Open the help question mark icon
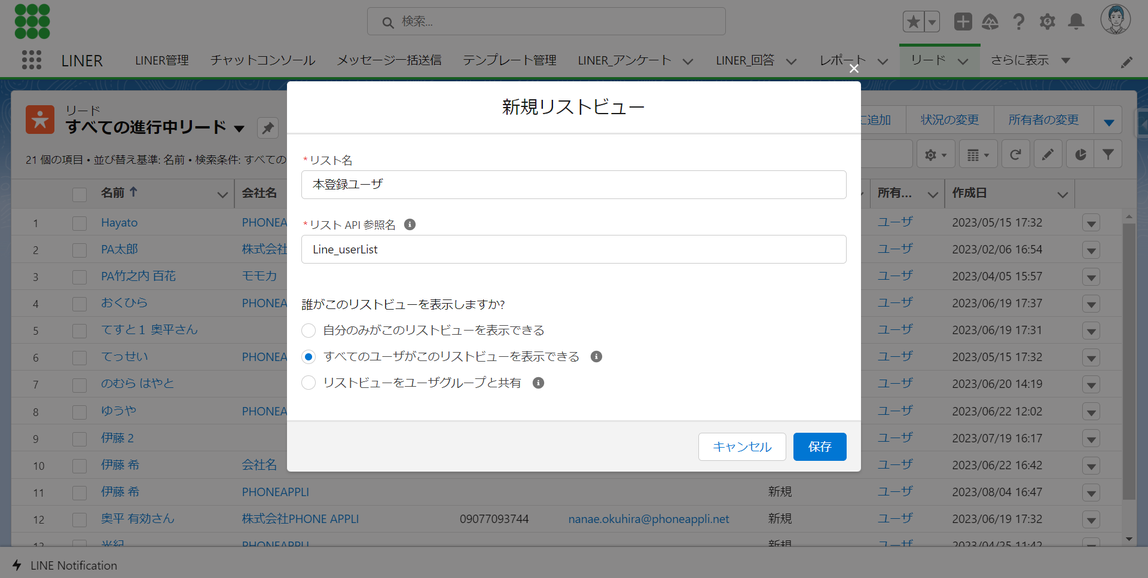The image size is (1148, 578). coord(1018,22)
